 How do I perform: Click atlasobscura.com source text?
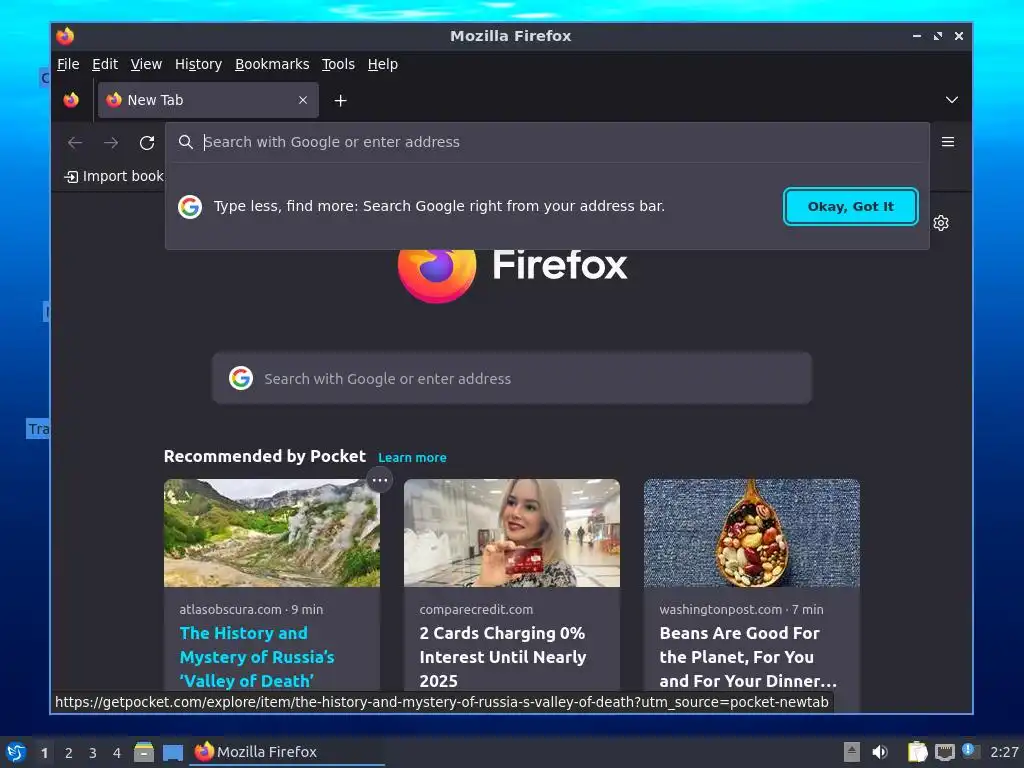[231, 609]
